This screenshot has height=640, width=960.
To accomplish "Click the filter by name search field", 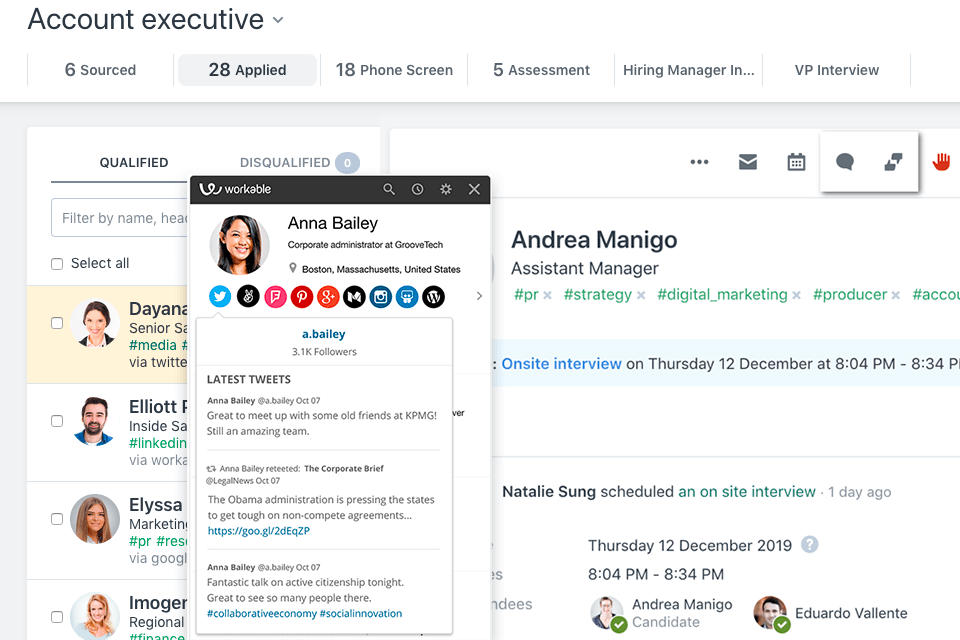I will point(120,218).
